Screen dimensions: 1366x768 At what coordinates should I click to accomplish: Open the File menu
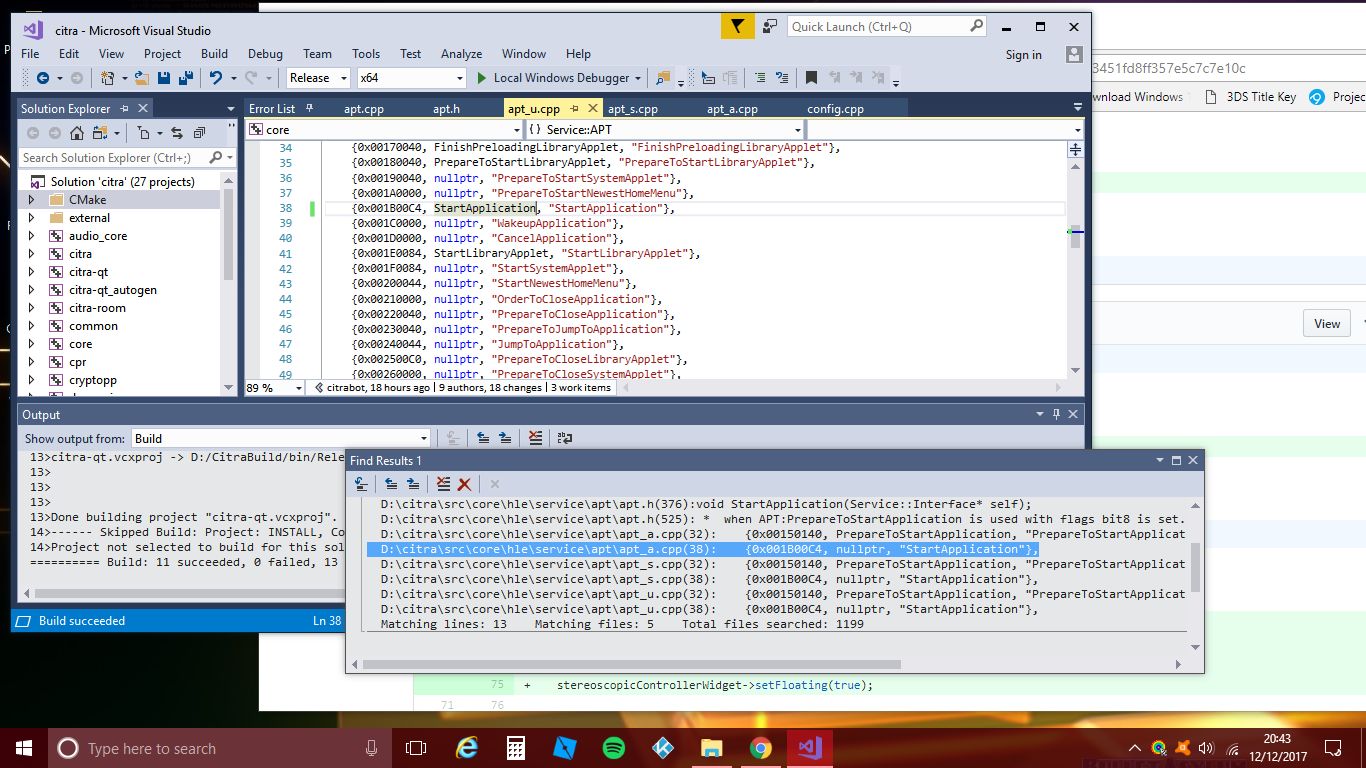pyautogui.click(x=30, y=54)
